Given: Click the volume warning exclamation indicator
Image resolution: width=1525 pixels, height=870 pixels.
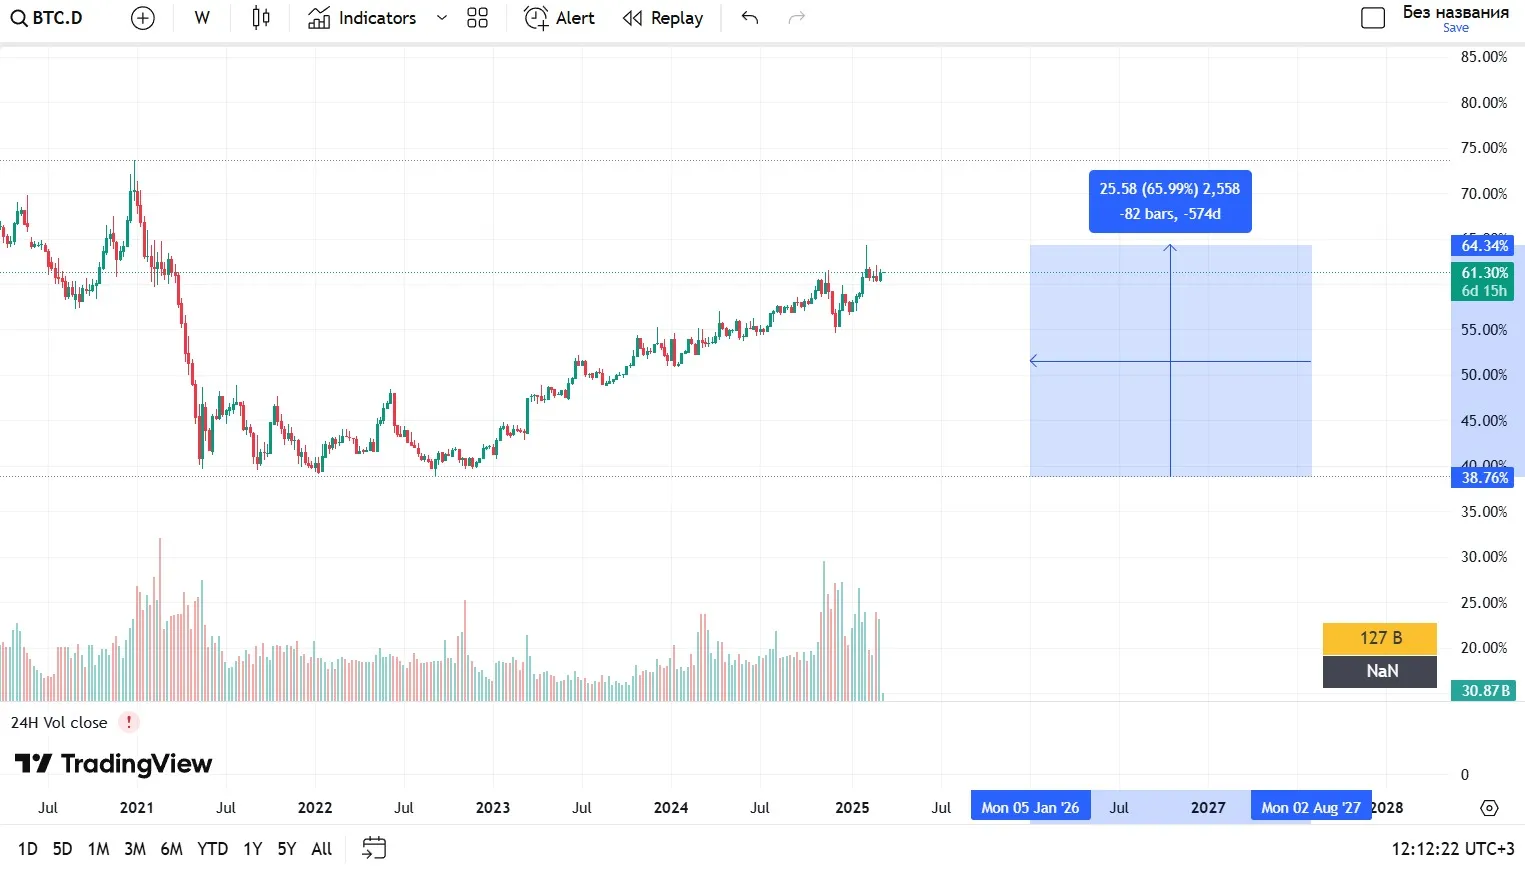Looking at the screenshot, I should point(129,722).
